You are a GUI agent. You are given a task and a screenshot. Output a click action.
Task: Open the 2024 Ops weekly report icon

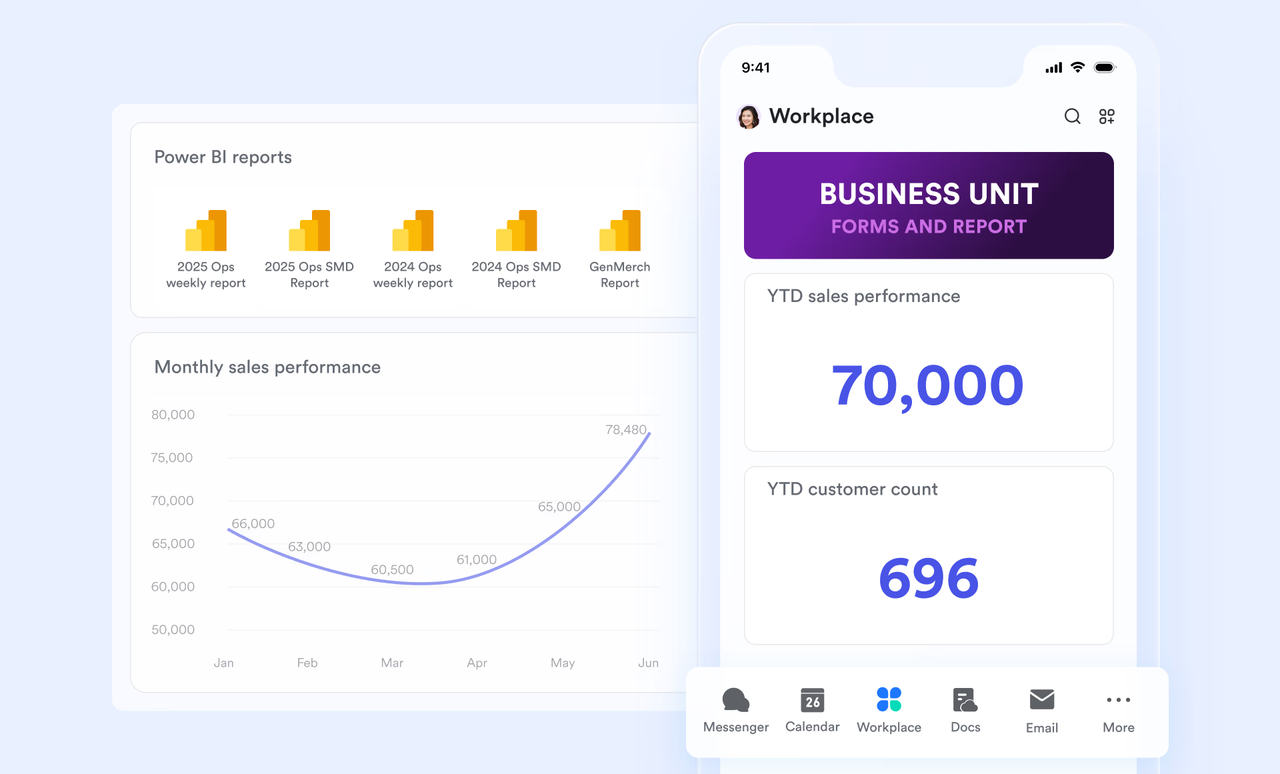click(x=413, y=231)
